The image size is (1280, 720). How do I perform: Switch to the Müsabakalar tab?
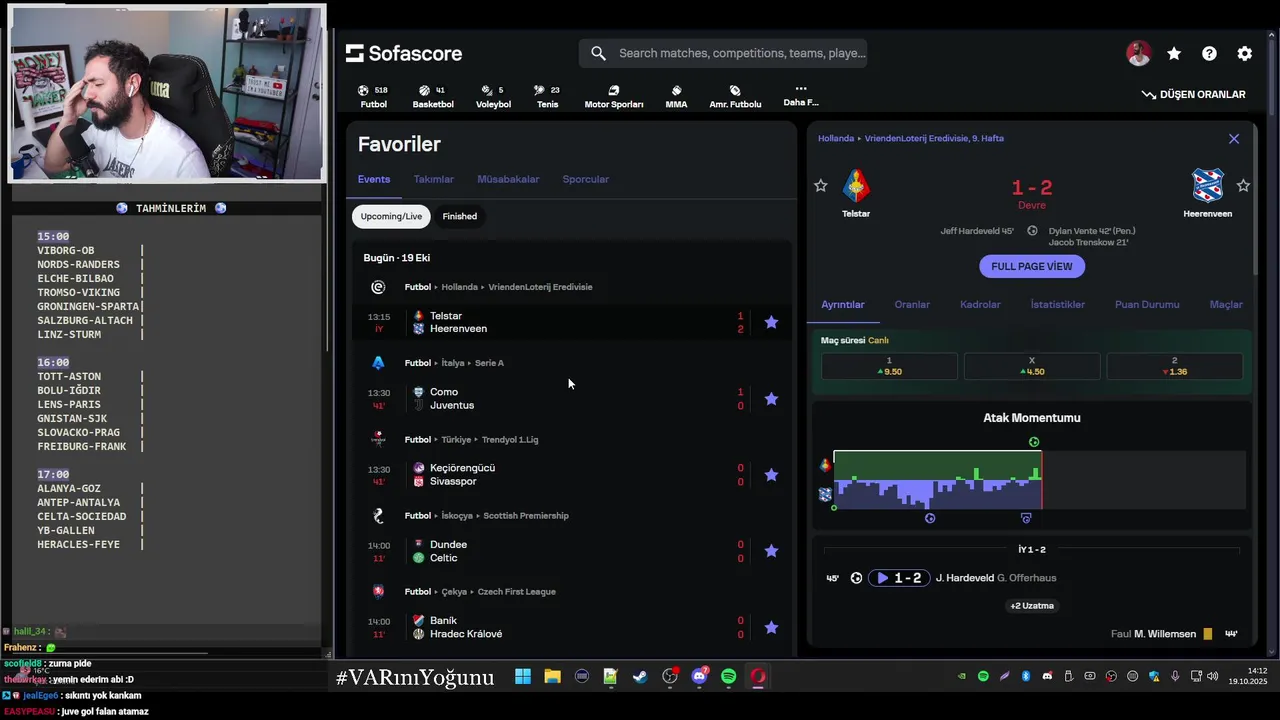(508, 179)
